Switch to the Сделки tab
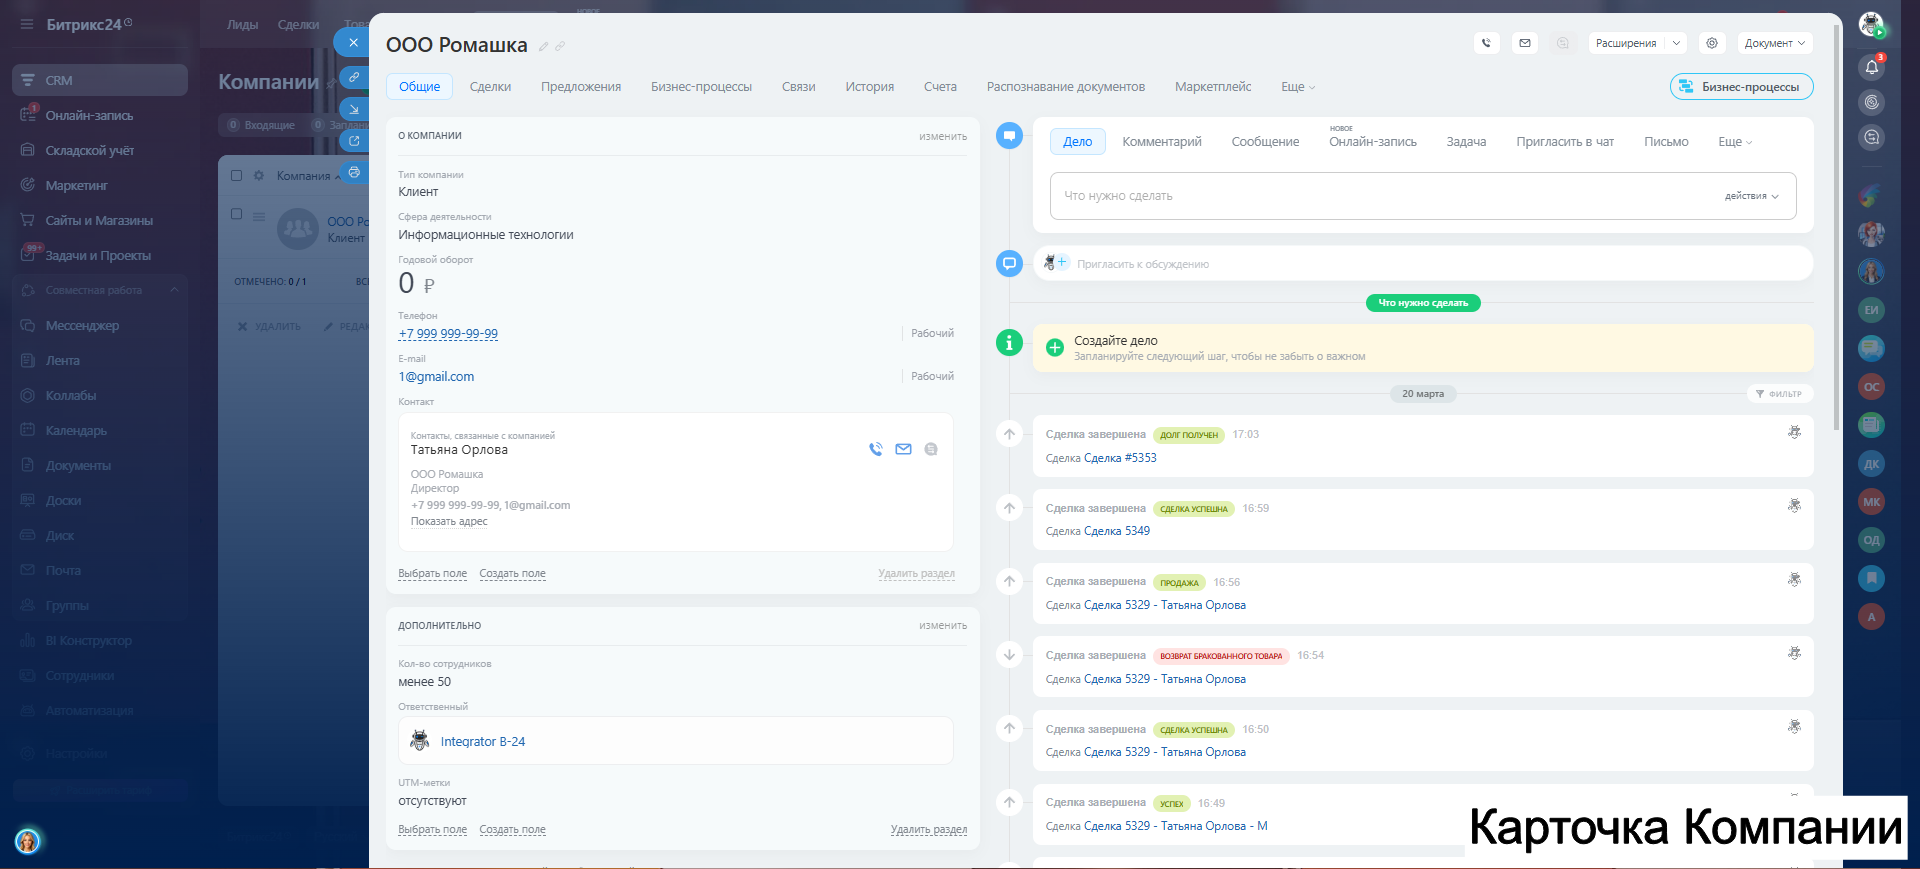Viewport: 1920px width, 869px height. click(490, 87)
